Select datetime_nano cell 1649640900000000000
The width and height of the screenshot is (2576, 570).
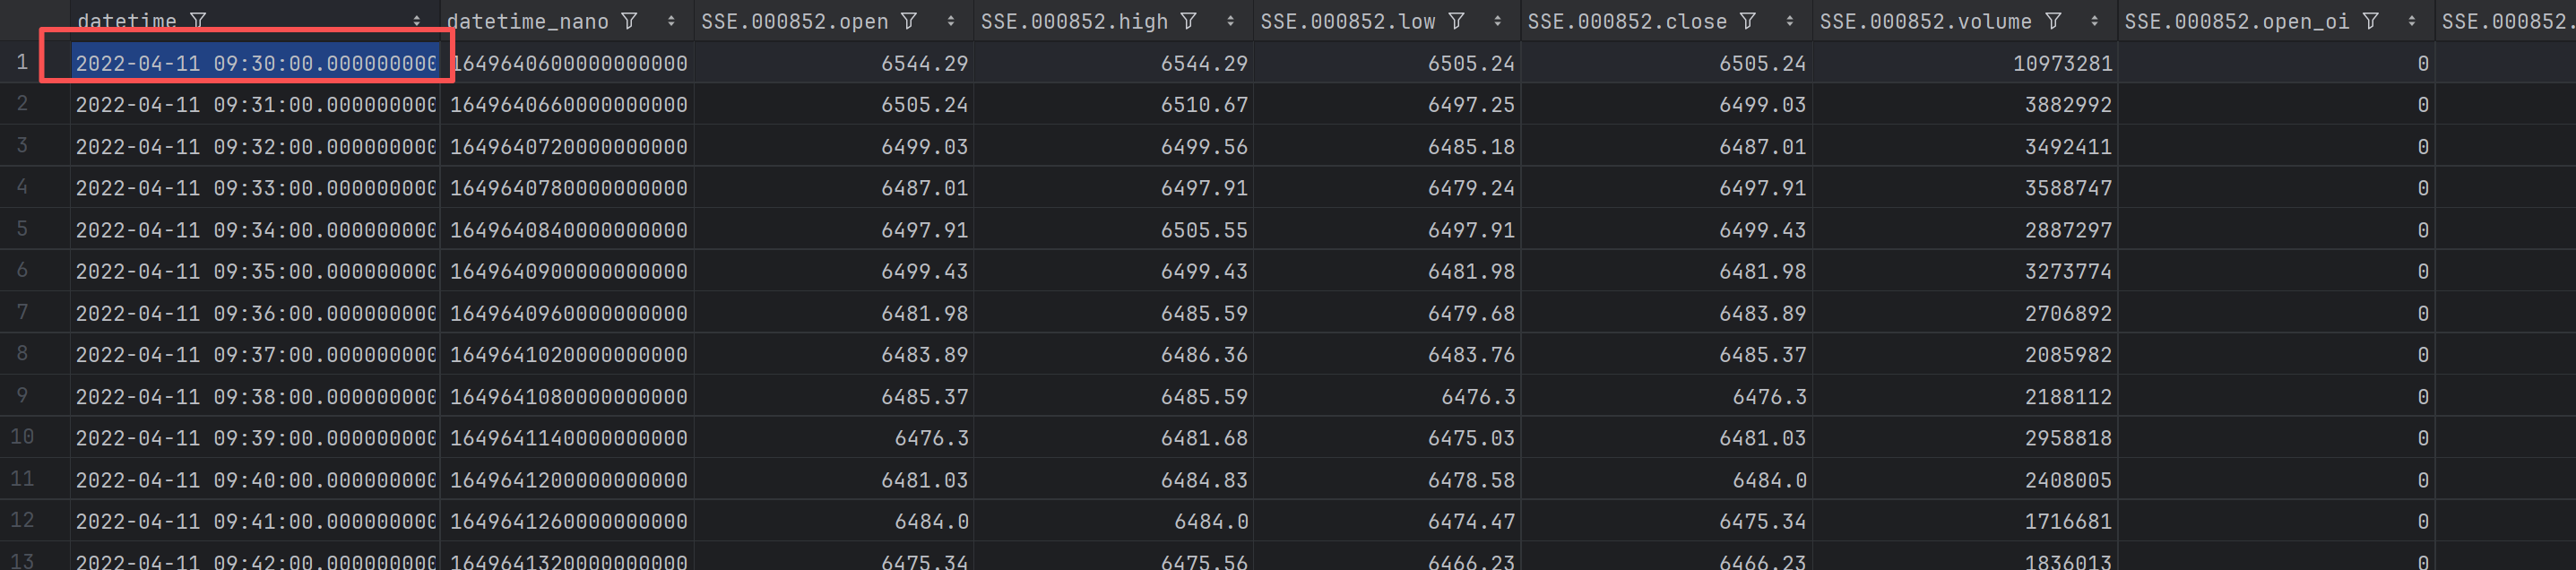click(x=568, y=271)
